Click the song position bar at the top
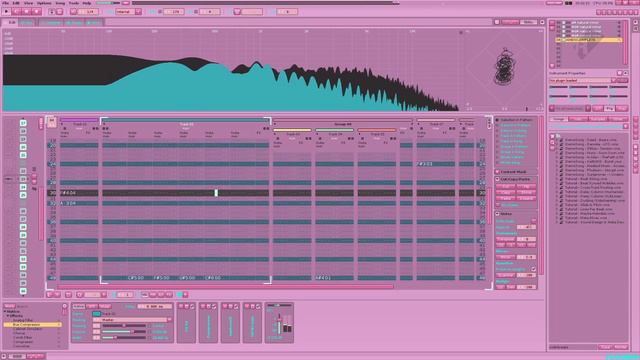The height and width of the screenshot is (360, 640). click(265, 3)
